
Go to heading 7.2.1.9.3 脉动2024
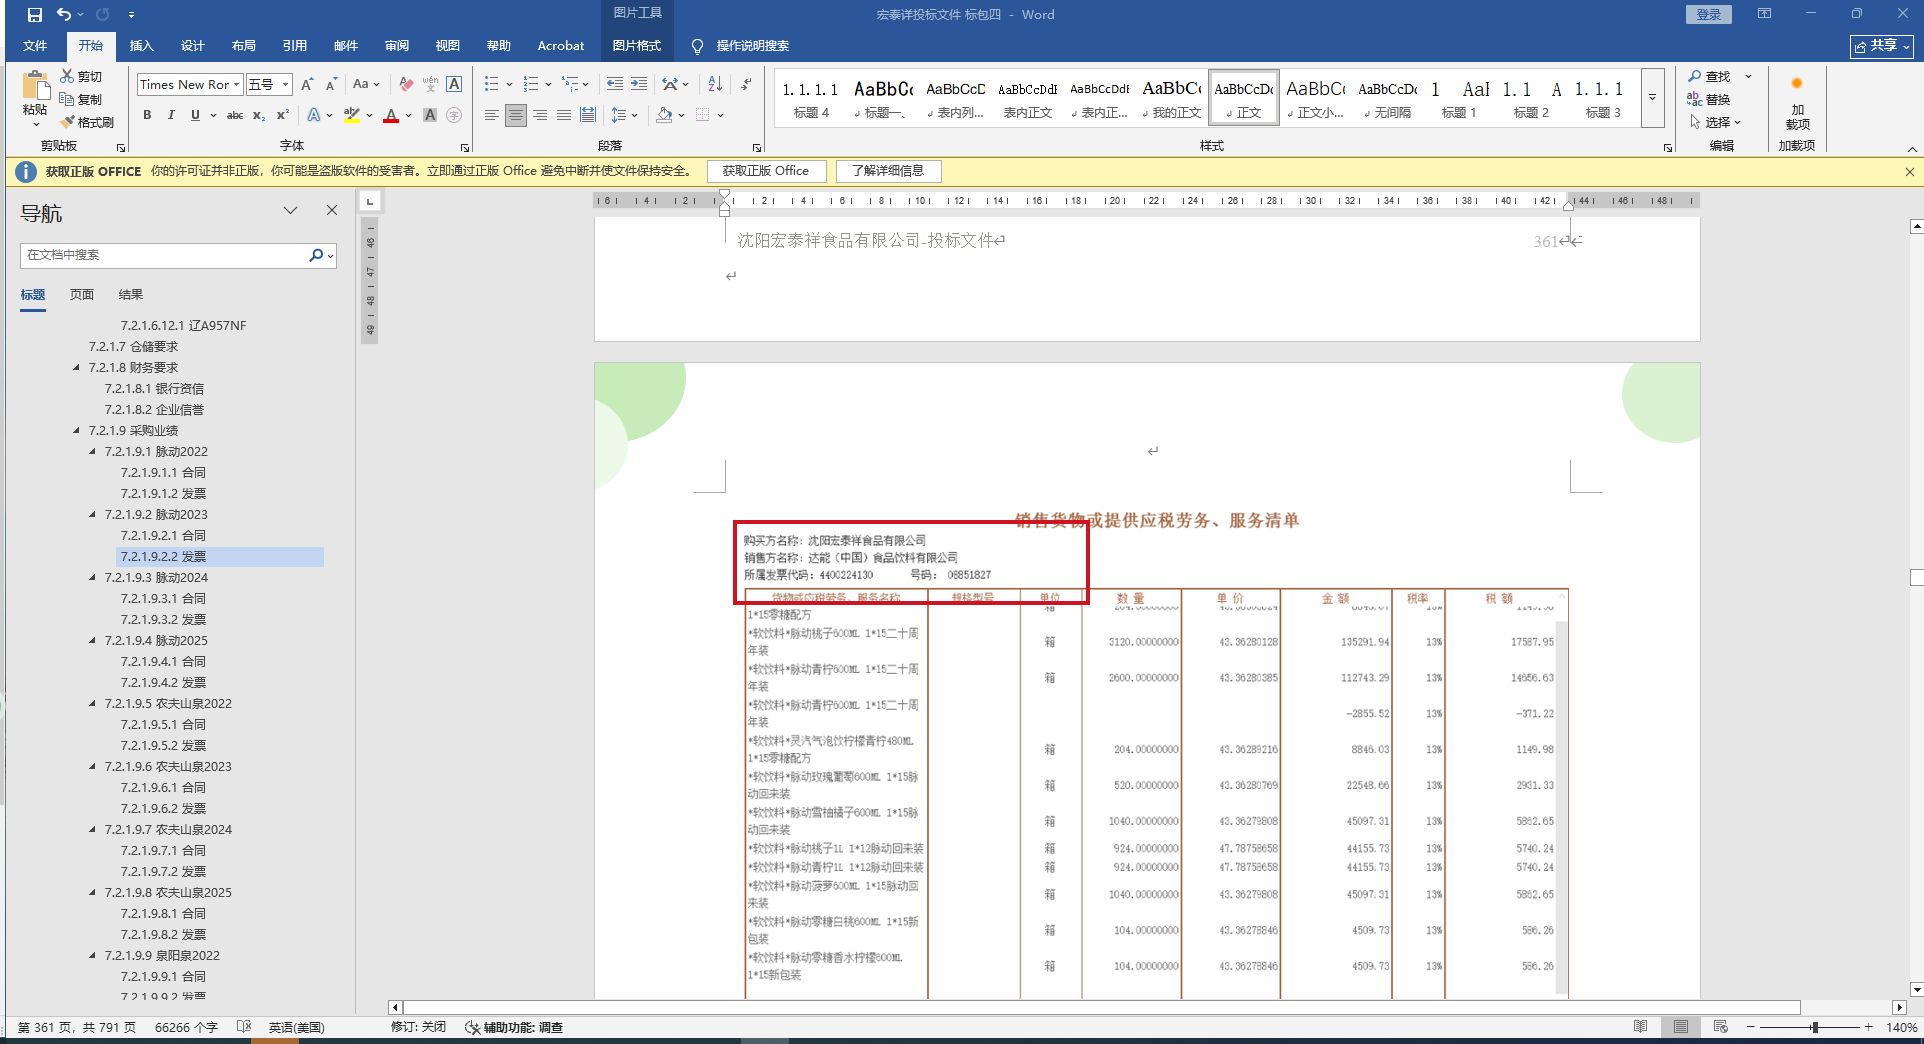[156, 578]
